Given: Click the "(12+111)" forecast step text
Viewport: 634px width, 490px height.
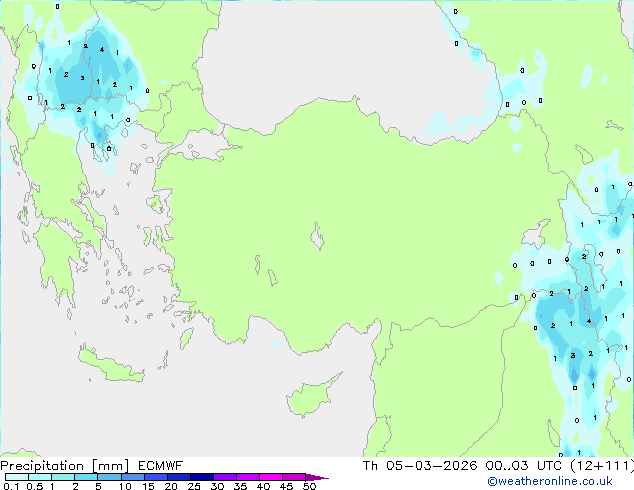Looking at the screenshot, I should [602, 466].
